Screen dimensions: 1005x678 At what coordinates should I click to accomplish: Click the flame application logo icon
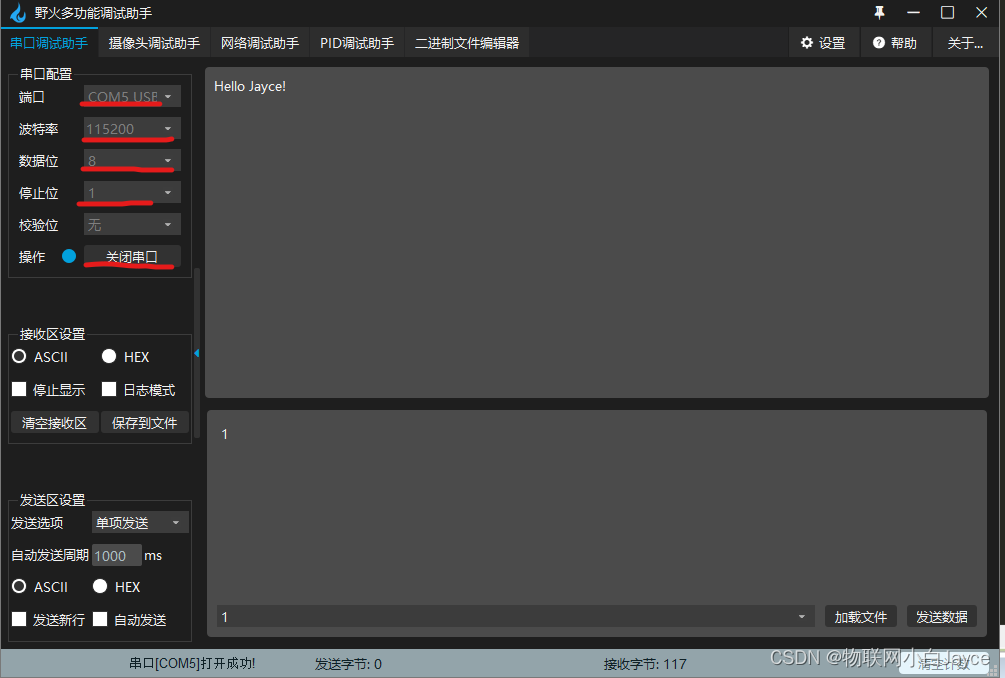point(18,12)
